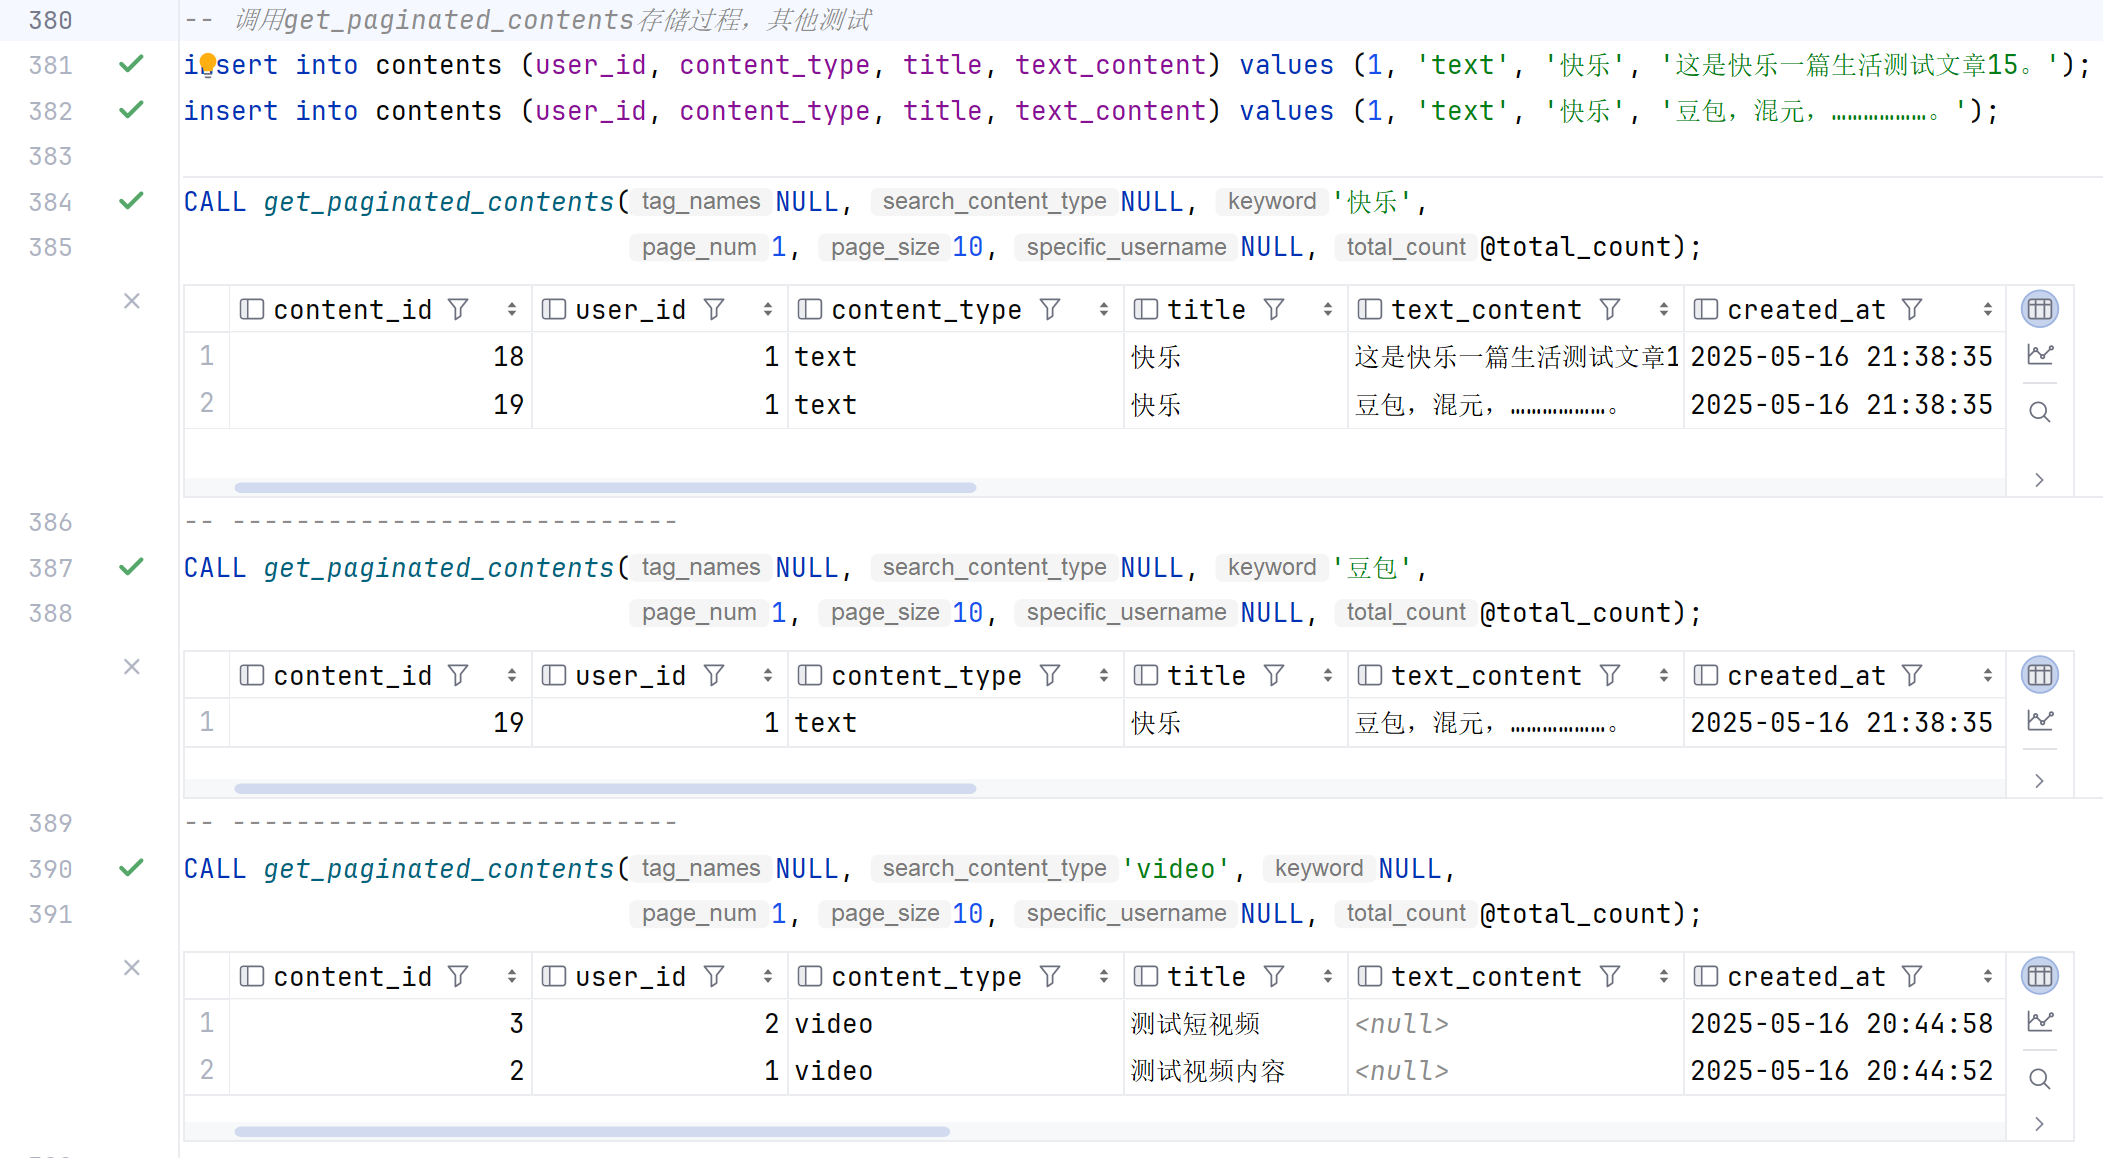The image size is (2103, 1158).
Task: Close the first in-editor result panel
Action: [131, 301]
